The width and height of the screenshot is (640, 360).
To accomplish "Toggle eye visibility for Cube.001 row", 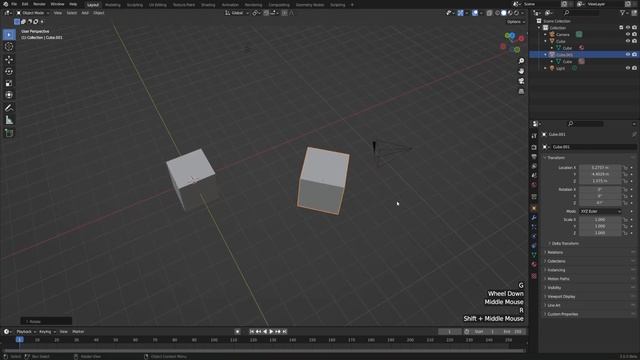I will point(628,54).
